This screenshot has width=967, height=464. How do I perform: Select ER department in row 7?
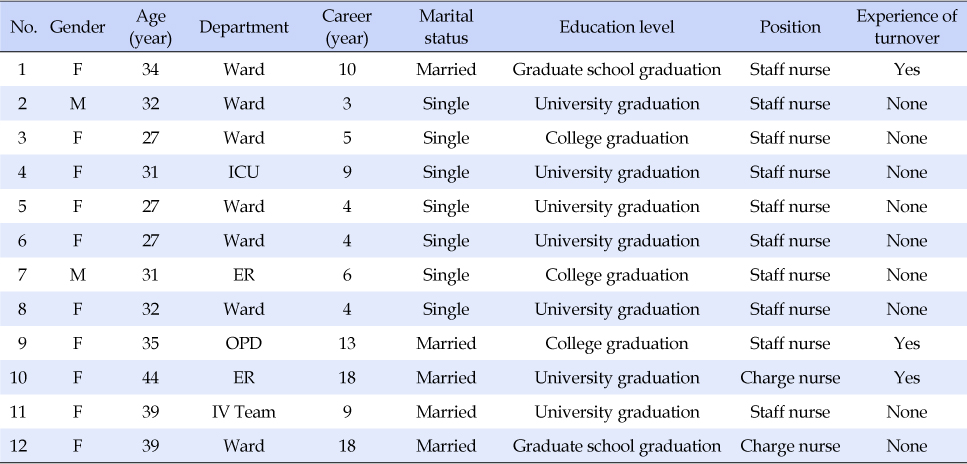pos(244,275)
